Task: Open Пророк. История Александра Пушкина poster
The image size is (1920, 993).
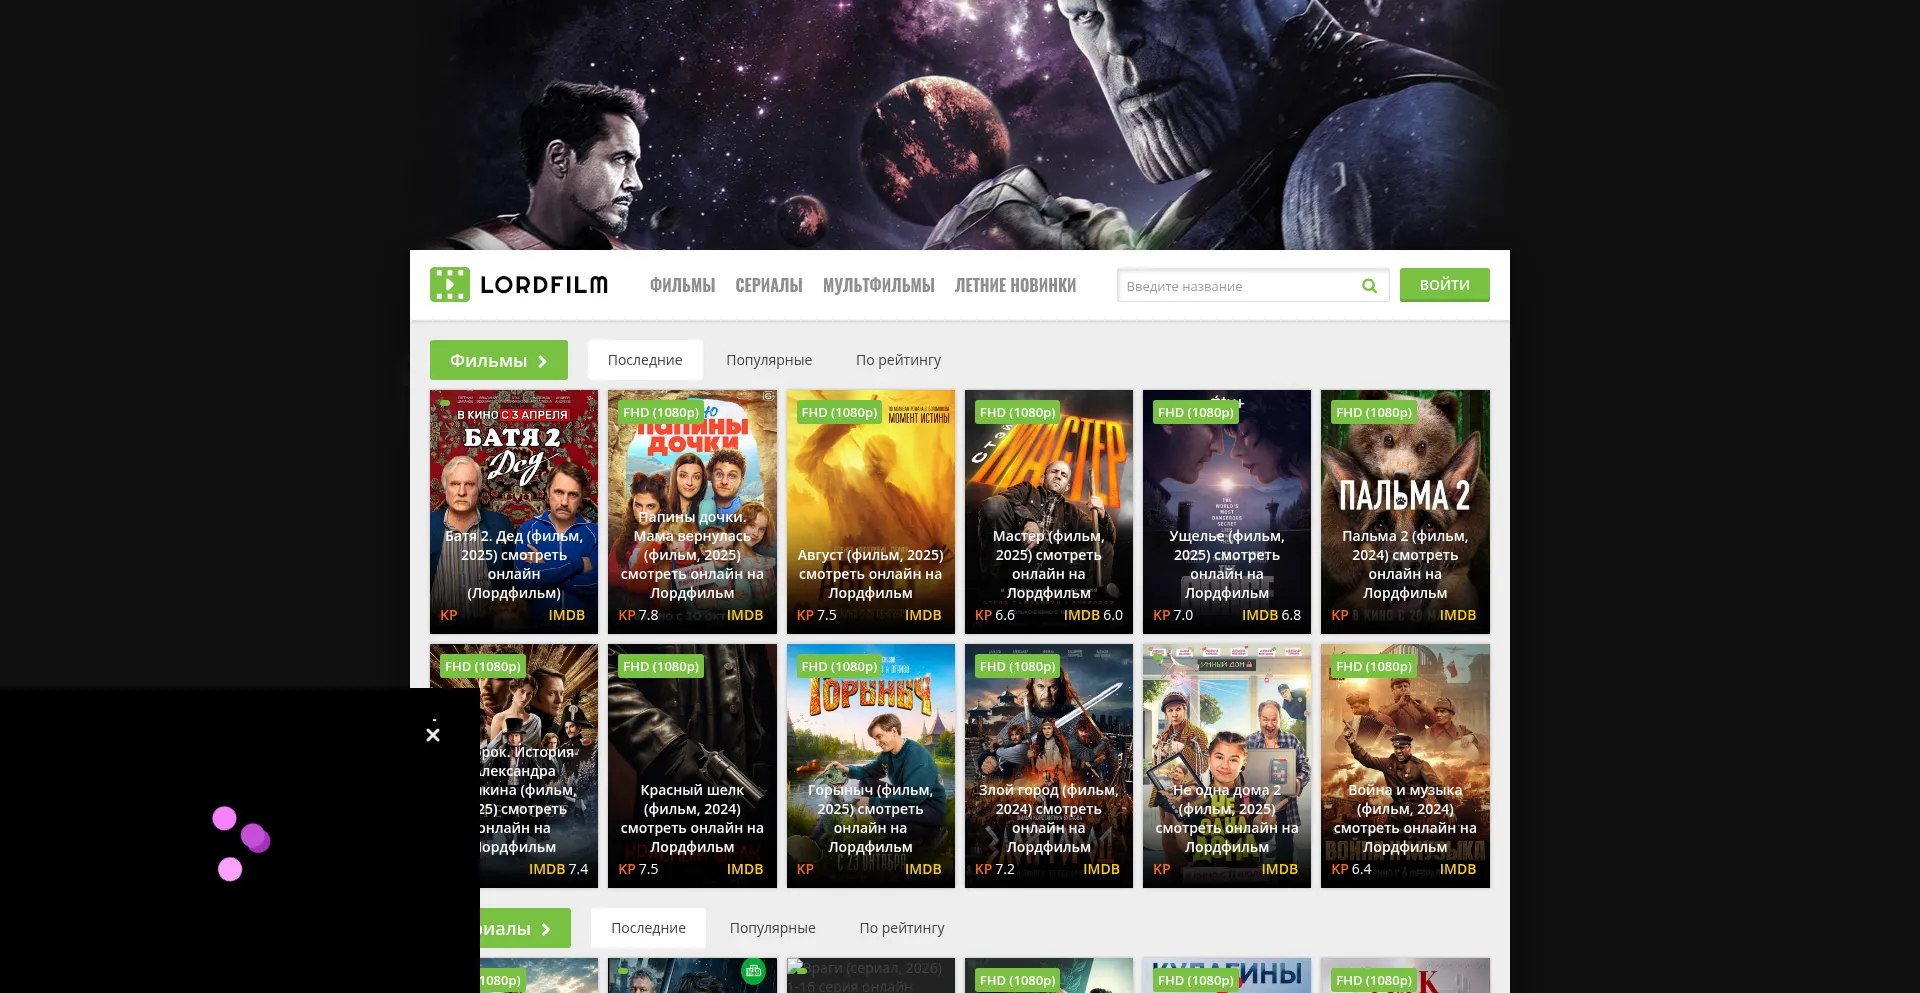Action: click(x=539, y=766)
